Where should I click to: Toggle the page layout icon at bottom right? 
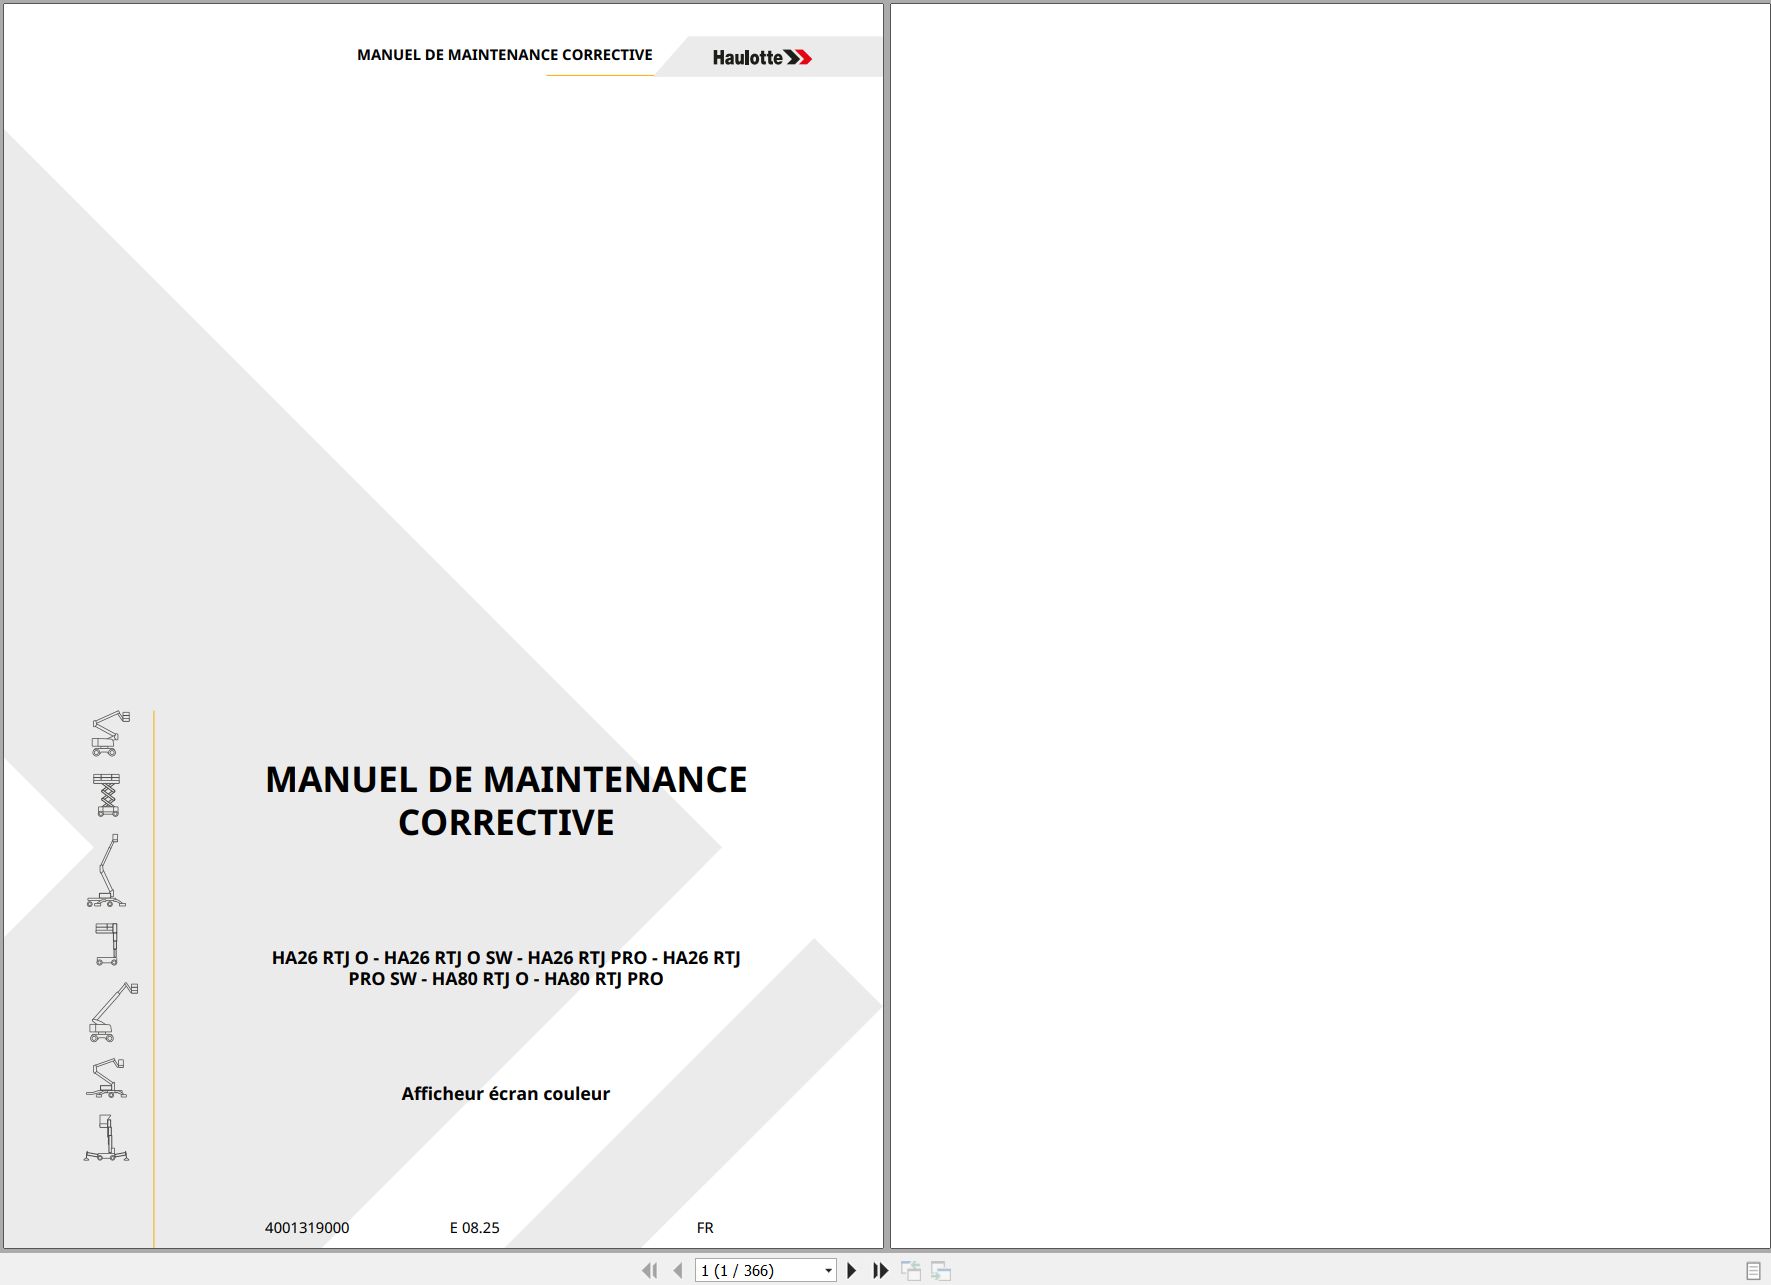[1753, 1271]
